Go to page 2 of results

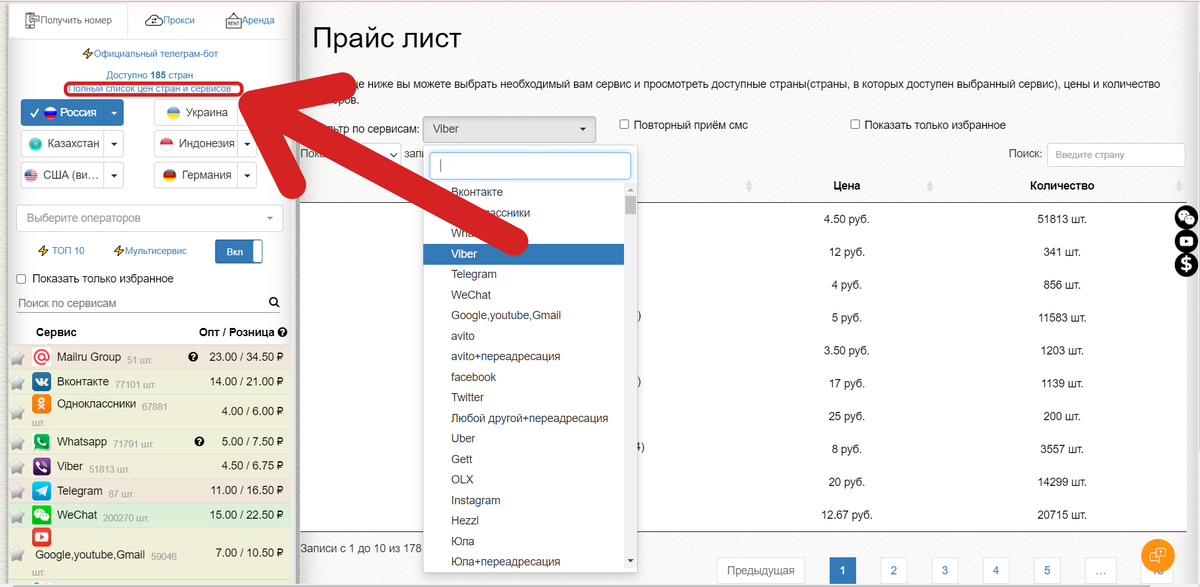click(x=894, y=570)
